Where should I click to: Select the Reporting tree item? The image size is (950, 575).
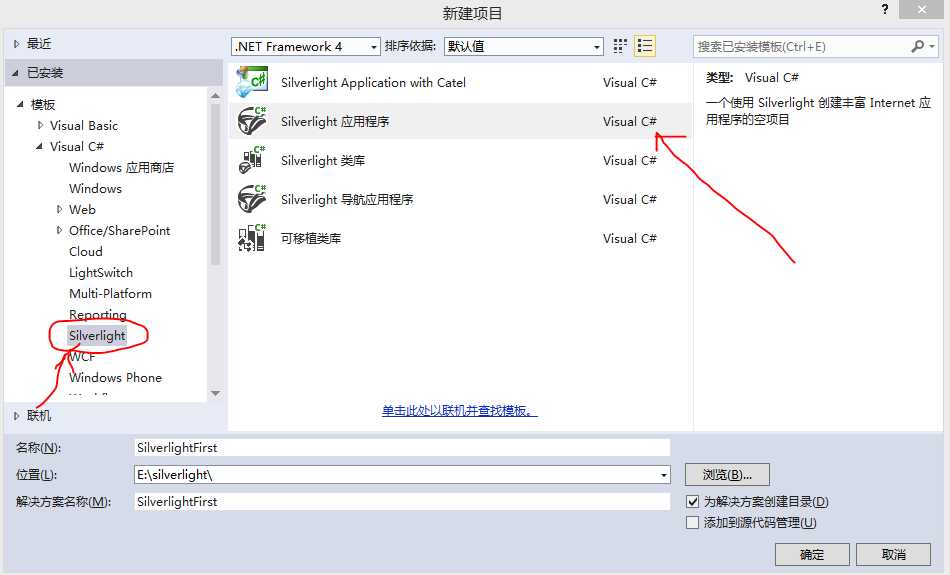(x=98, y=314)
